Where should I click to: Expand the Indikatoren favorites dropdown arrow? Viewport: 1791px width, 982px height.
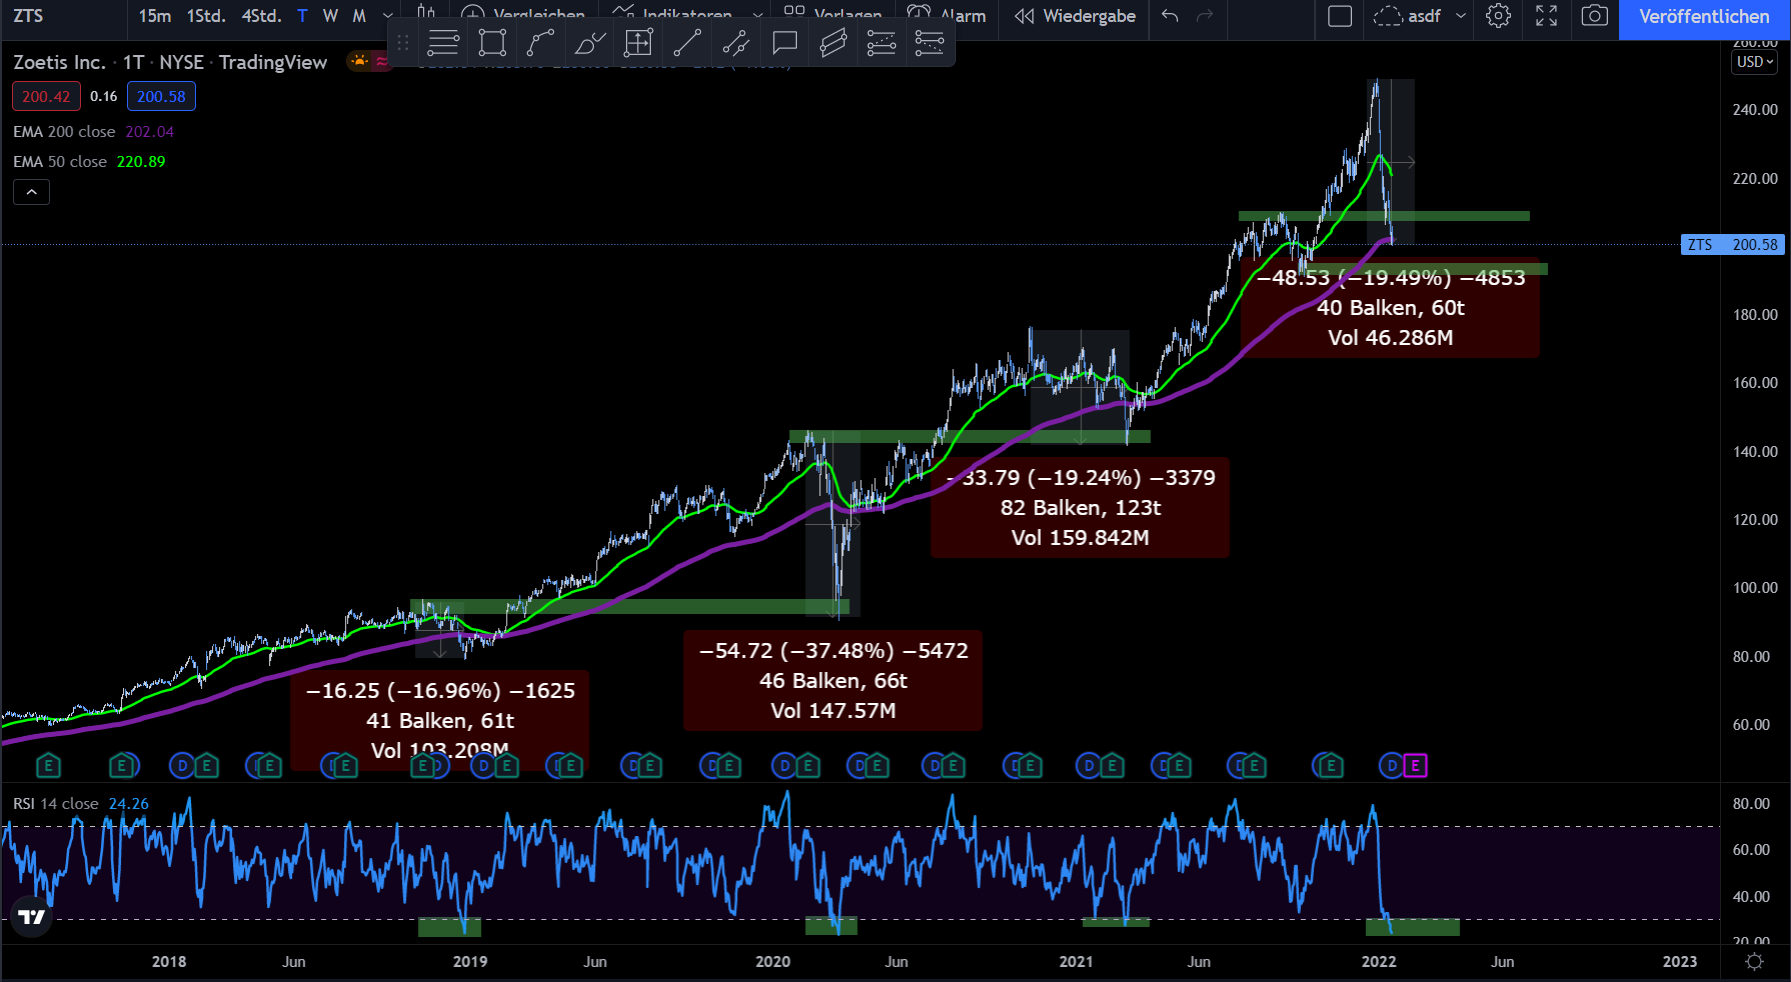click(x=757, y=15)
